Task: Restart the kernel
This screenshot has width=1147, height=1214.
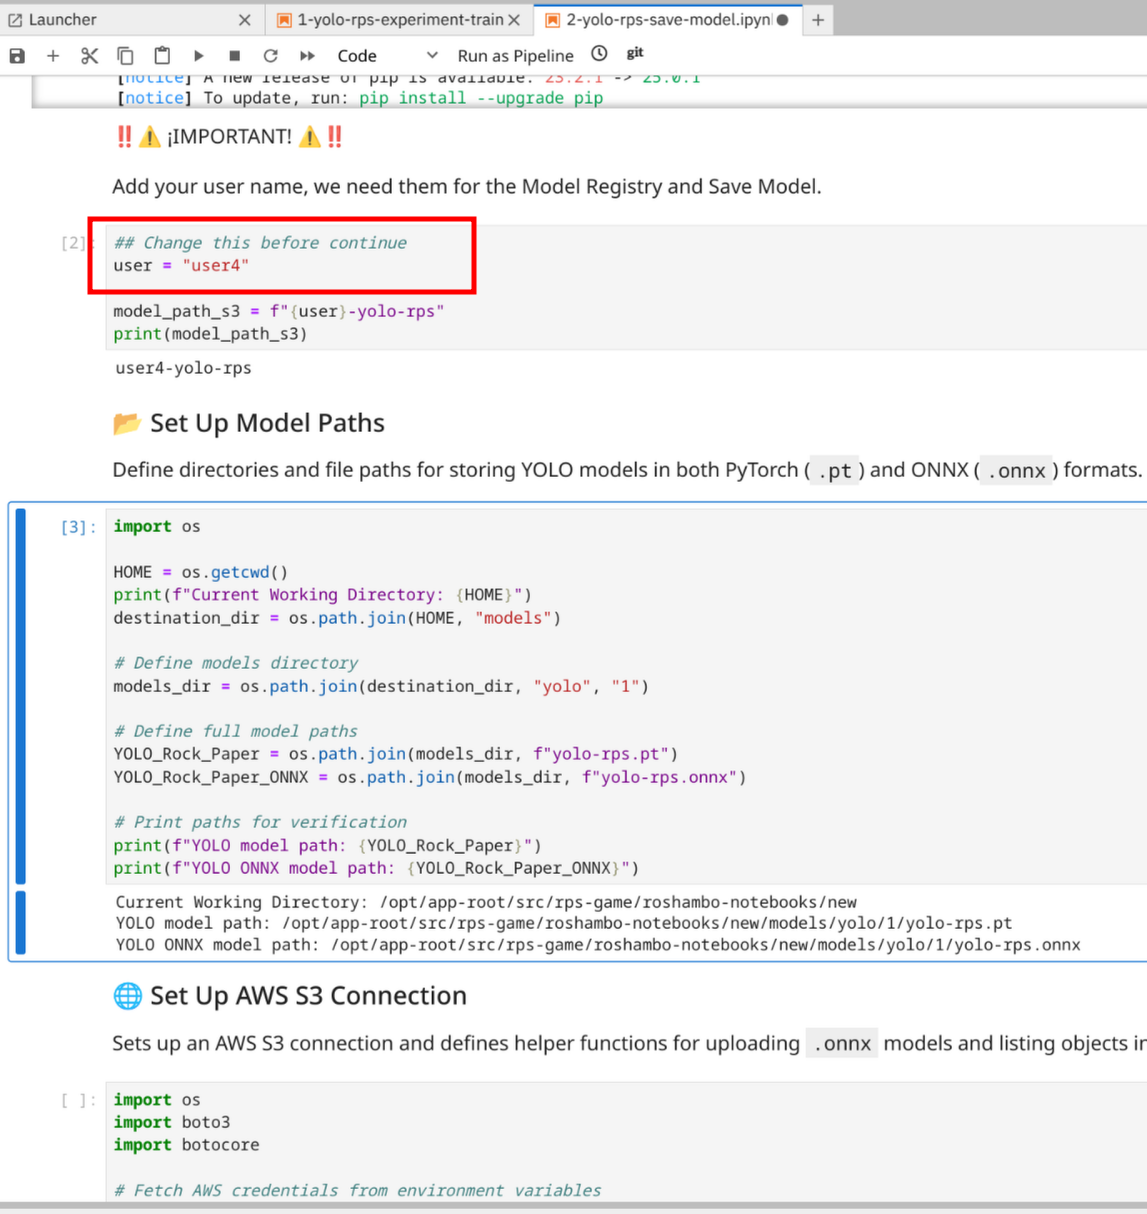Action: tap(270, 56)
